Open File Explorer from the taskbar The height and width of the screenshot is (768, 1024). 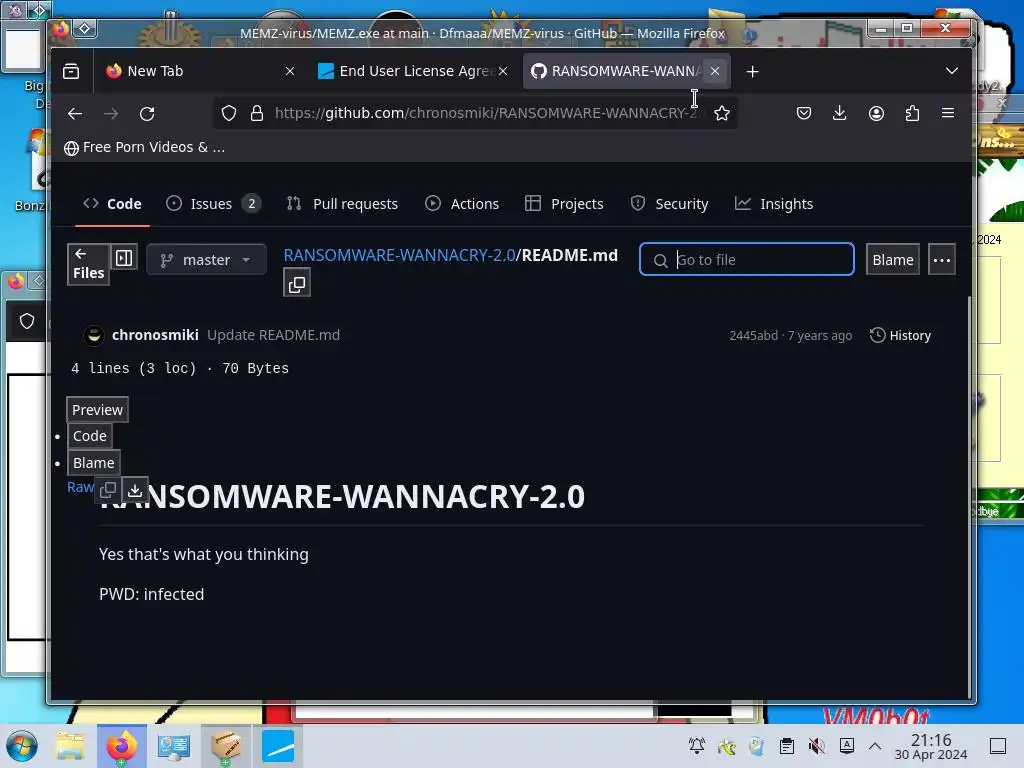pos(70,746)
